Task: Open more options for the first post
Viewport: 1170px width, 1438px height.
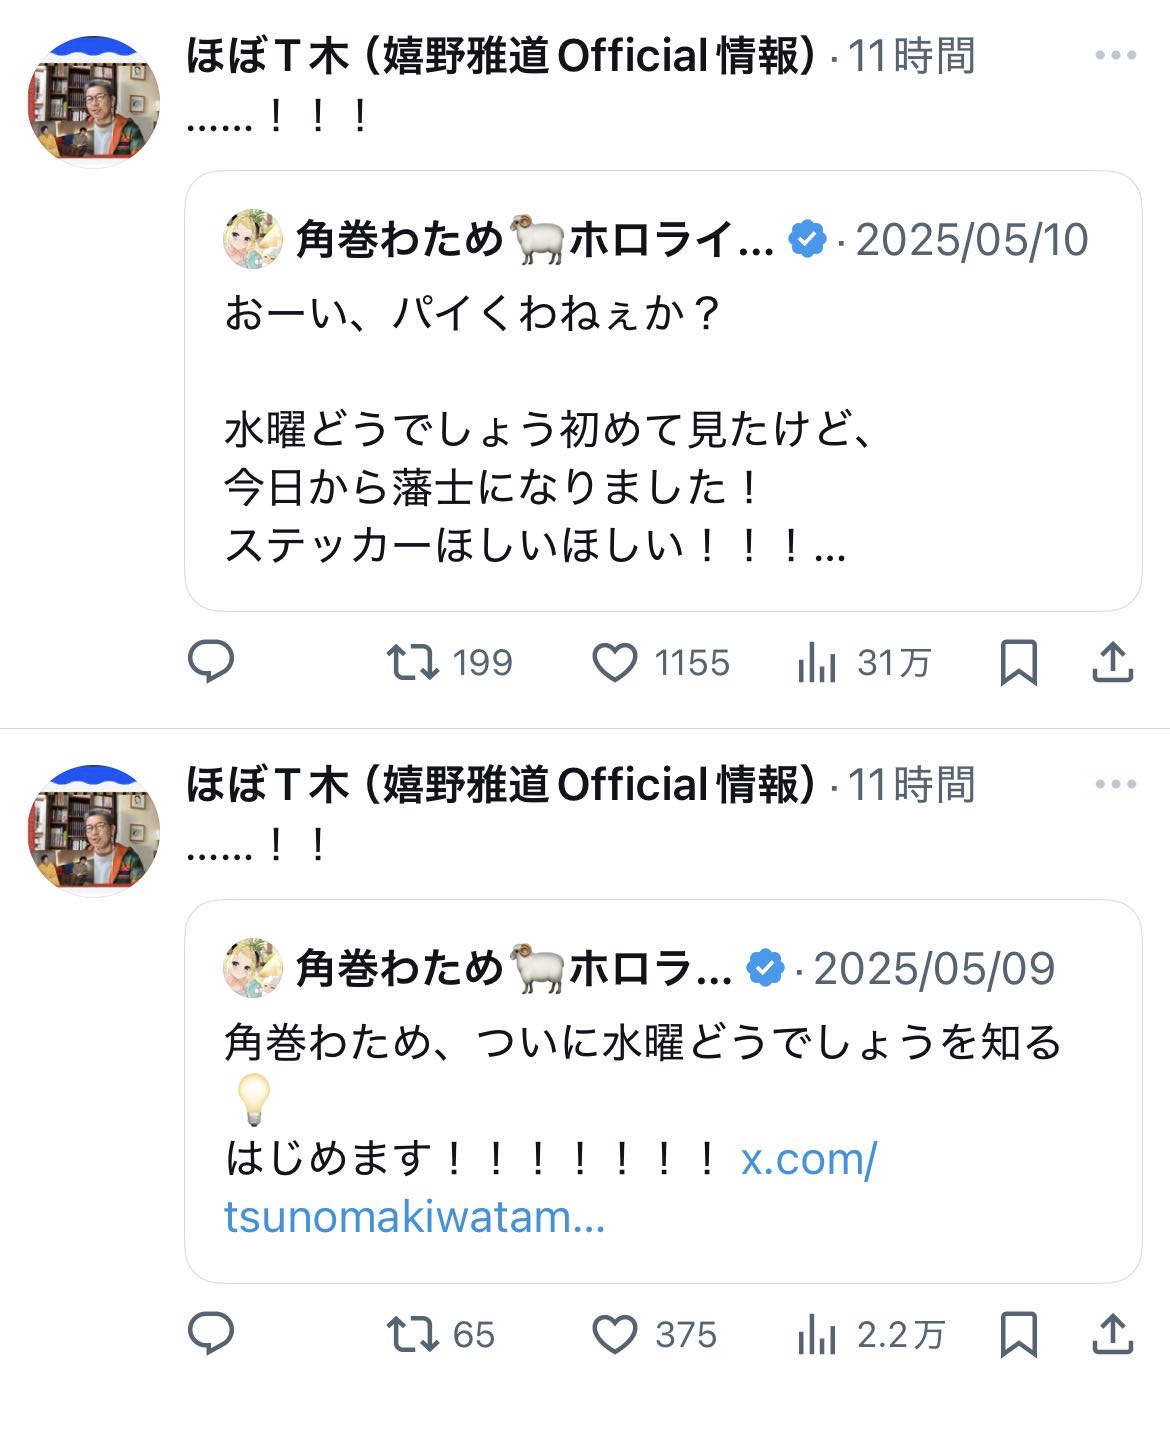Action: [1115, 56]
